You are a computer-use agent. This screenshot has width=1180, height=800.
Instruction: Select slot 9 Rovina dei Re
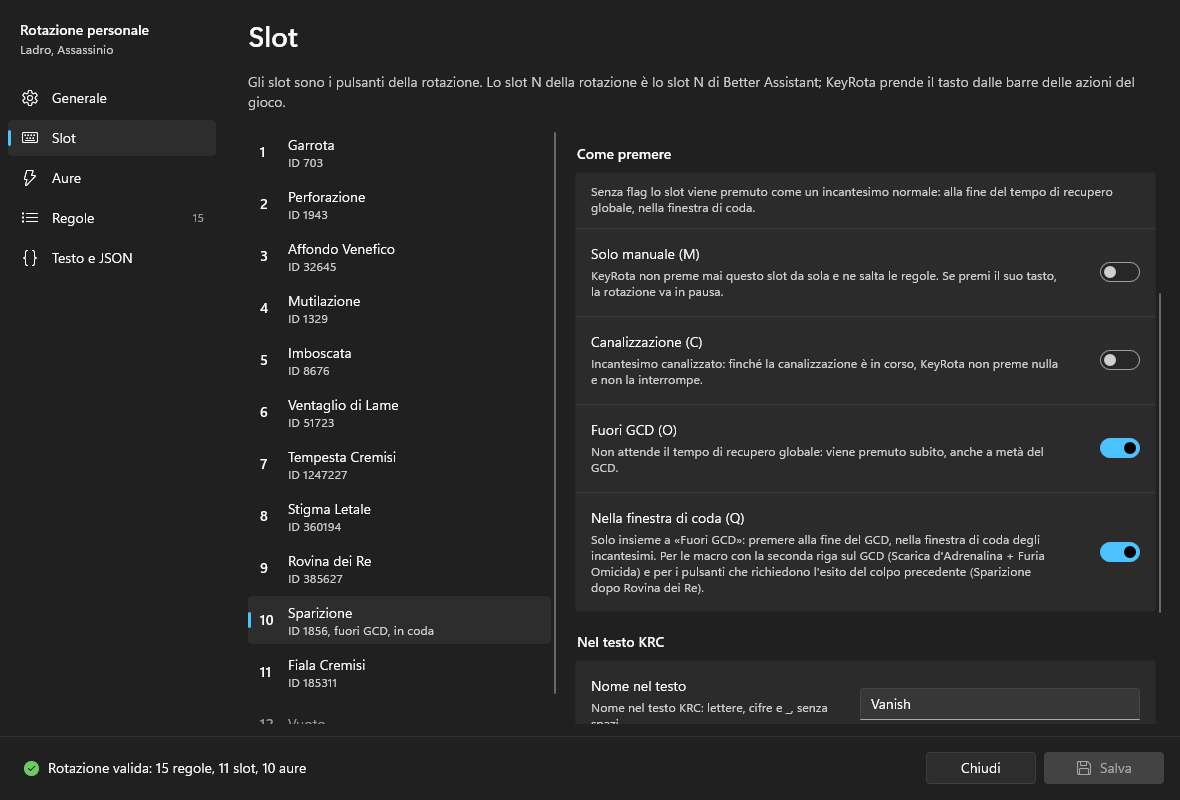tap(399, 568)
